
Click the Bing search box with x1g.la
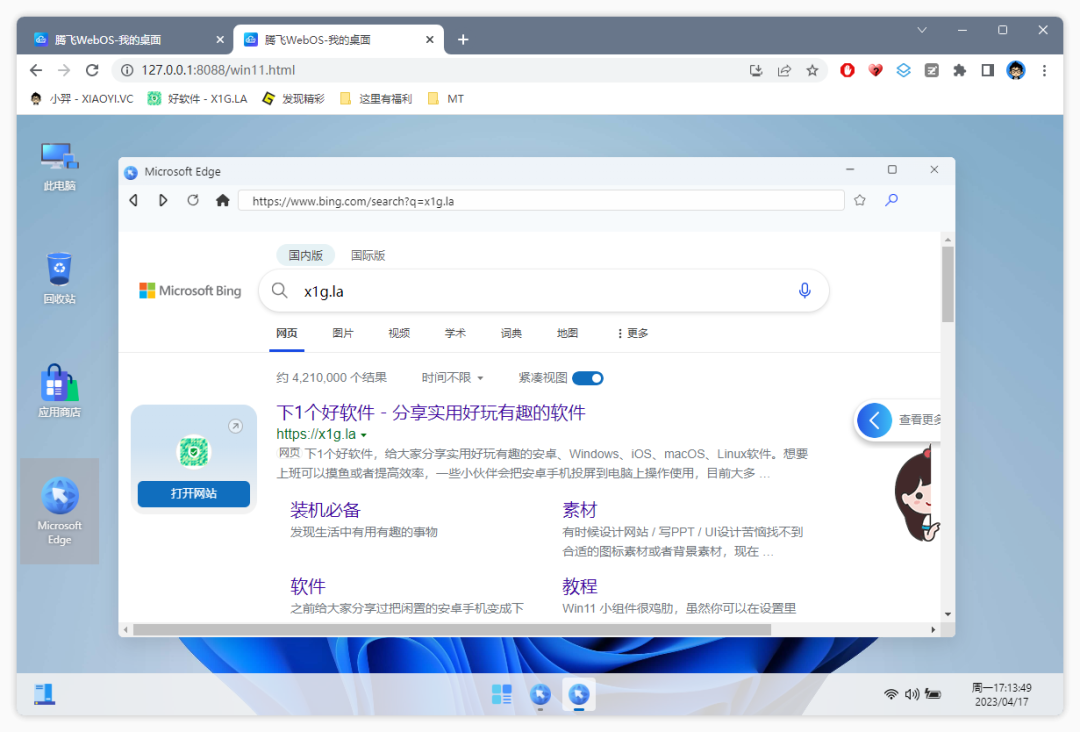pos(543,291)
